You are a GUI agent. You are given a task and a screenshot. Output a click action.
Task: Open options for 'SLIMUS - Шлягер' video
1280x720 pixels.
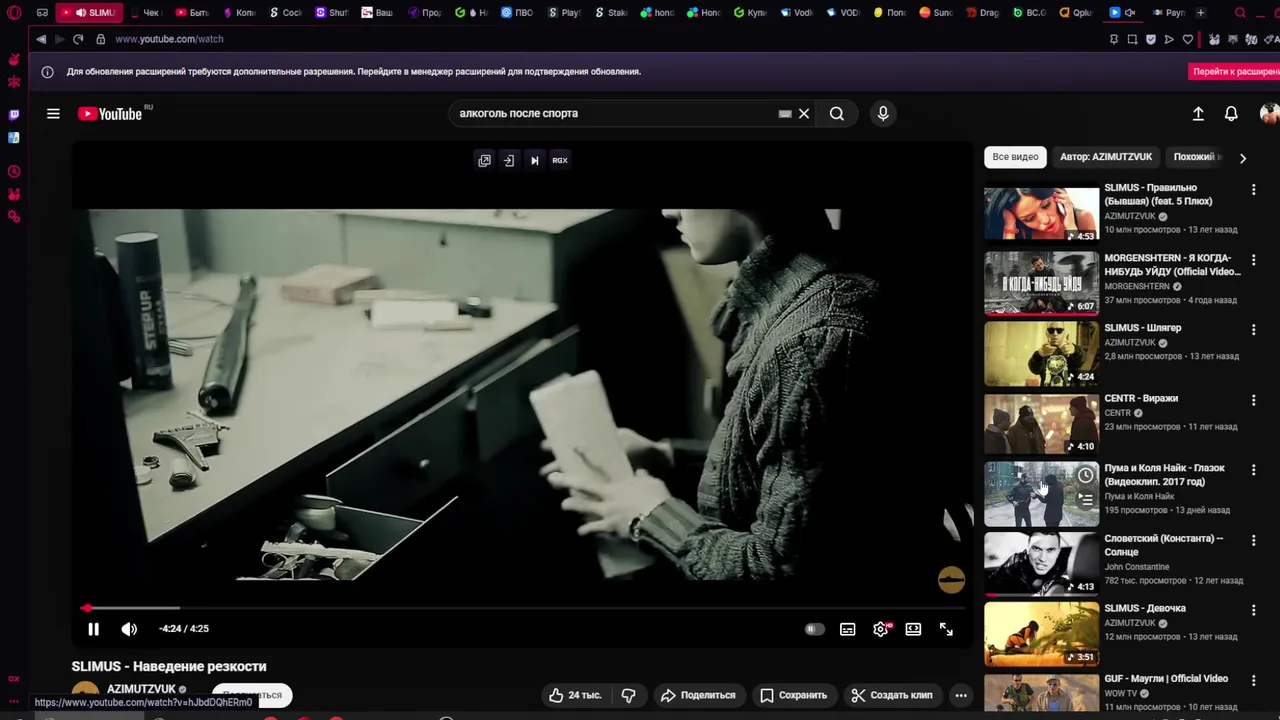(1253, 329)
